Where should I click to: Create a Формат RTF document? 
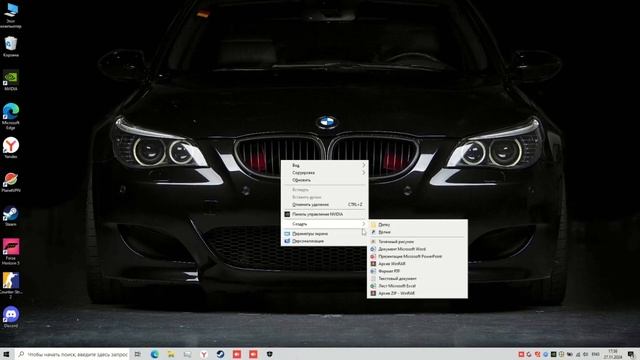(x=417, y=271)
